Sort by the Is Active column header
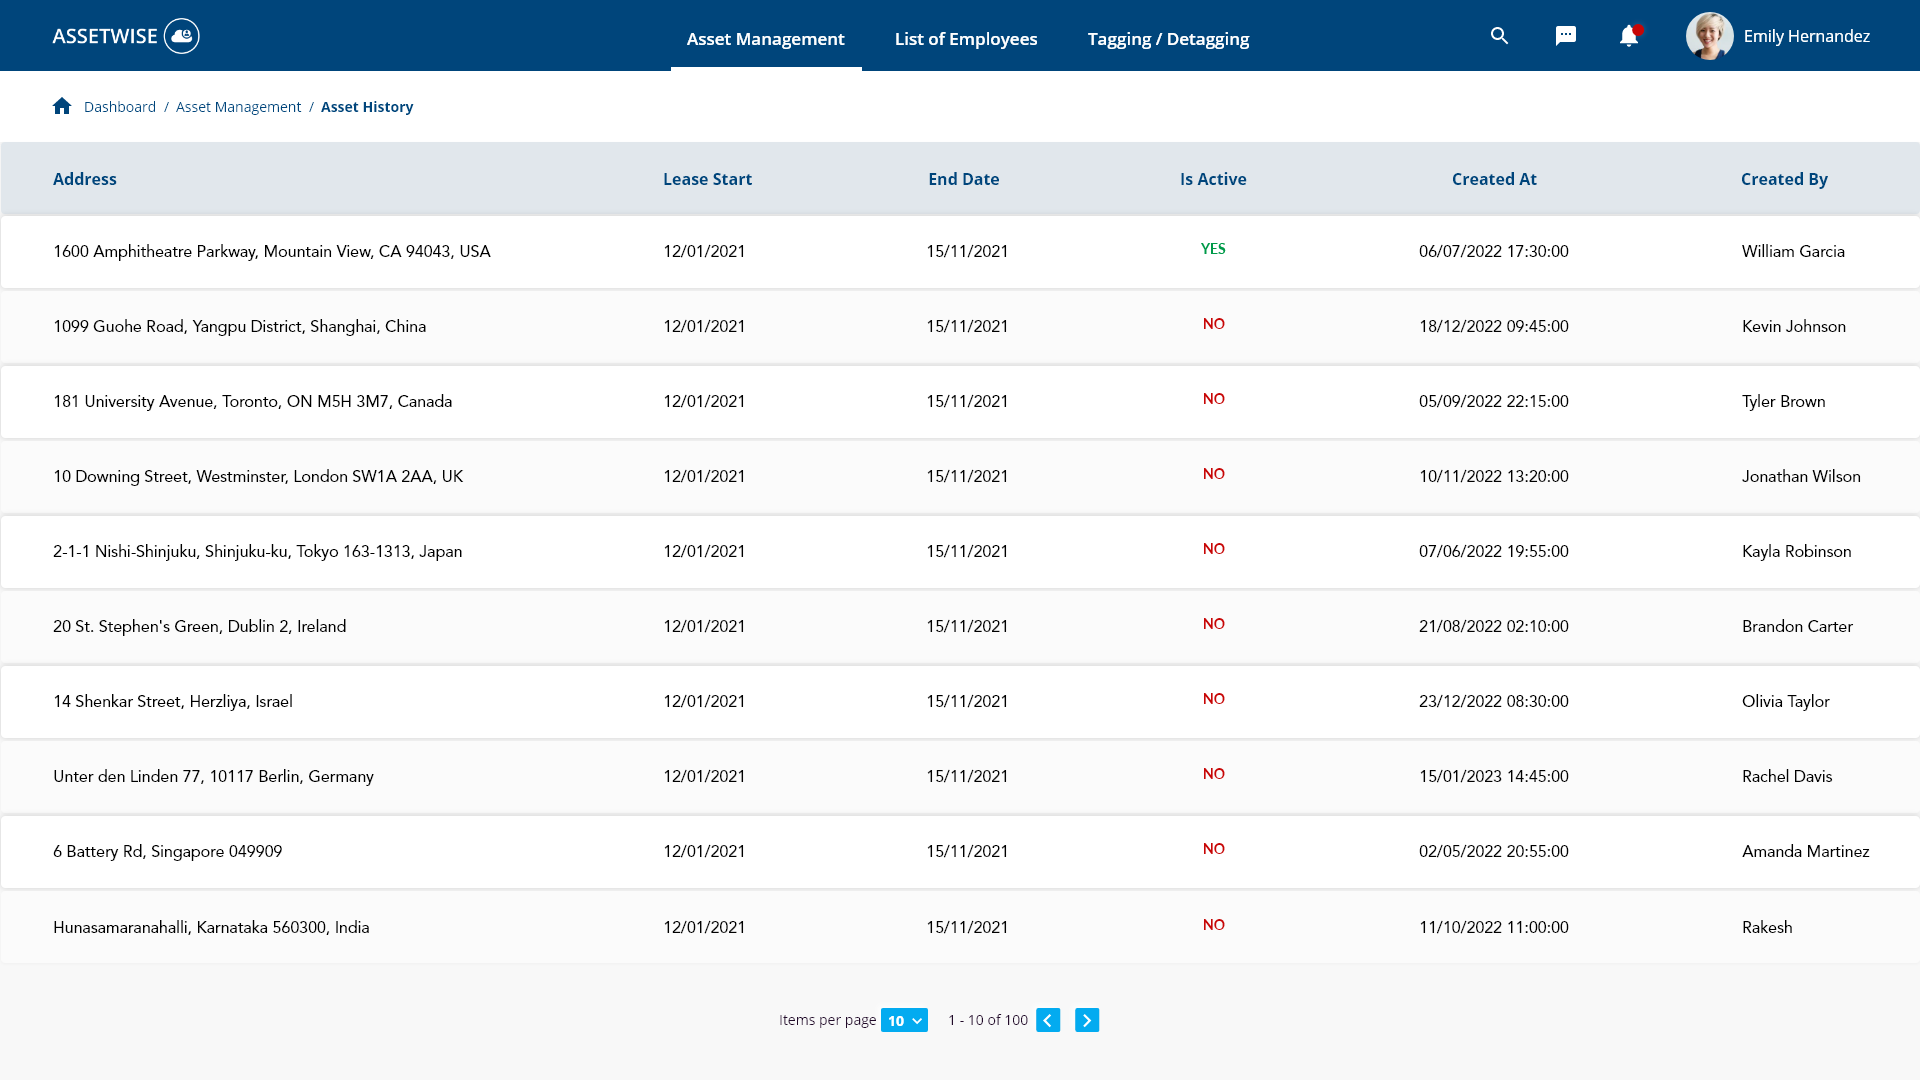1920x1080 pixels. coord(1212,179)
